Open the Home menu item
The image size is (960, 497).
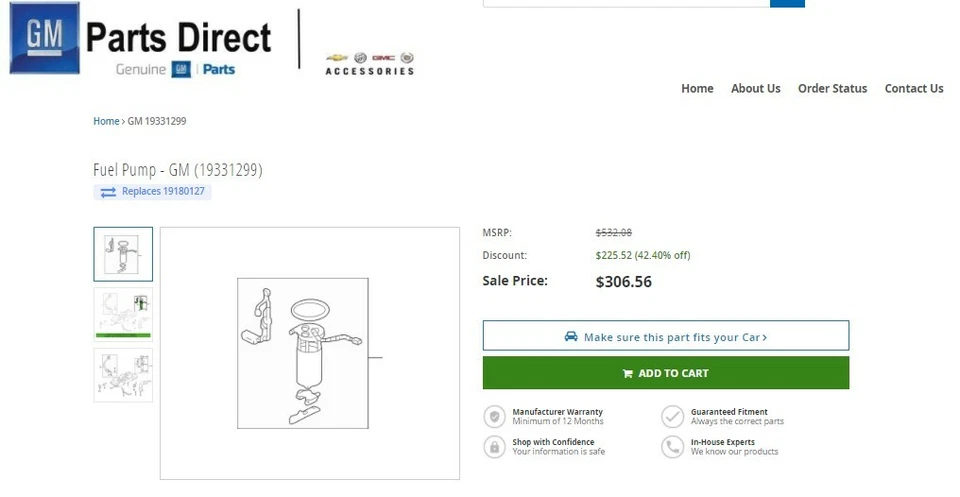[697, 88]
